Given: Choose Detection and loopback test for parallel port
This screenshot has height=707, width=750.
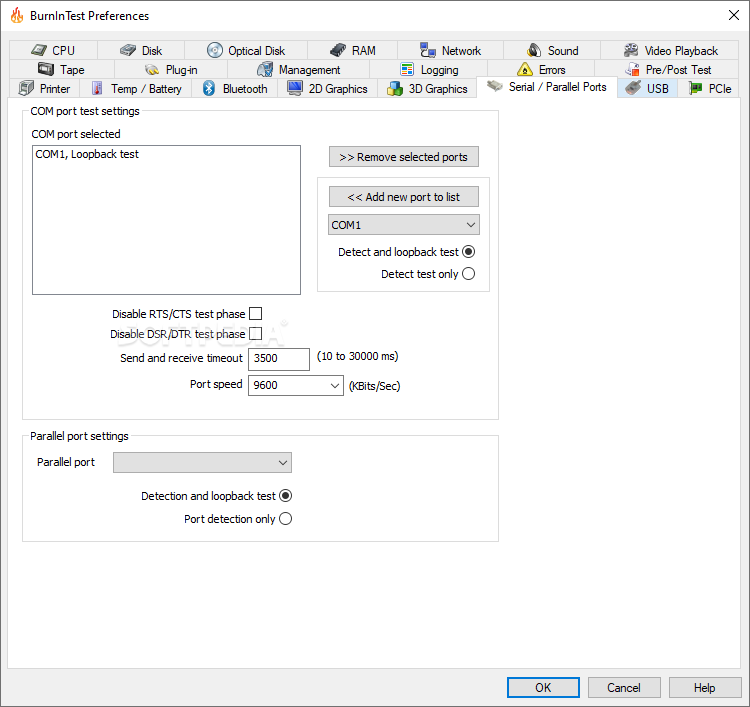Looking at the screenshot, I should [x=286, y=496].
